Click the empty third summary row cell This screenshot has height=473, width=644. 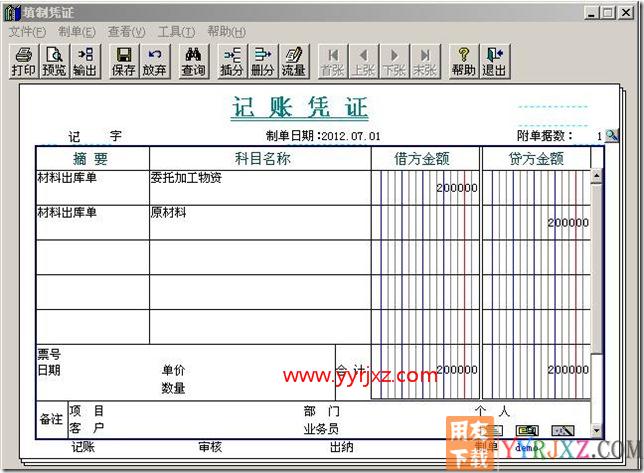pos(92,257)
